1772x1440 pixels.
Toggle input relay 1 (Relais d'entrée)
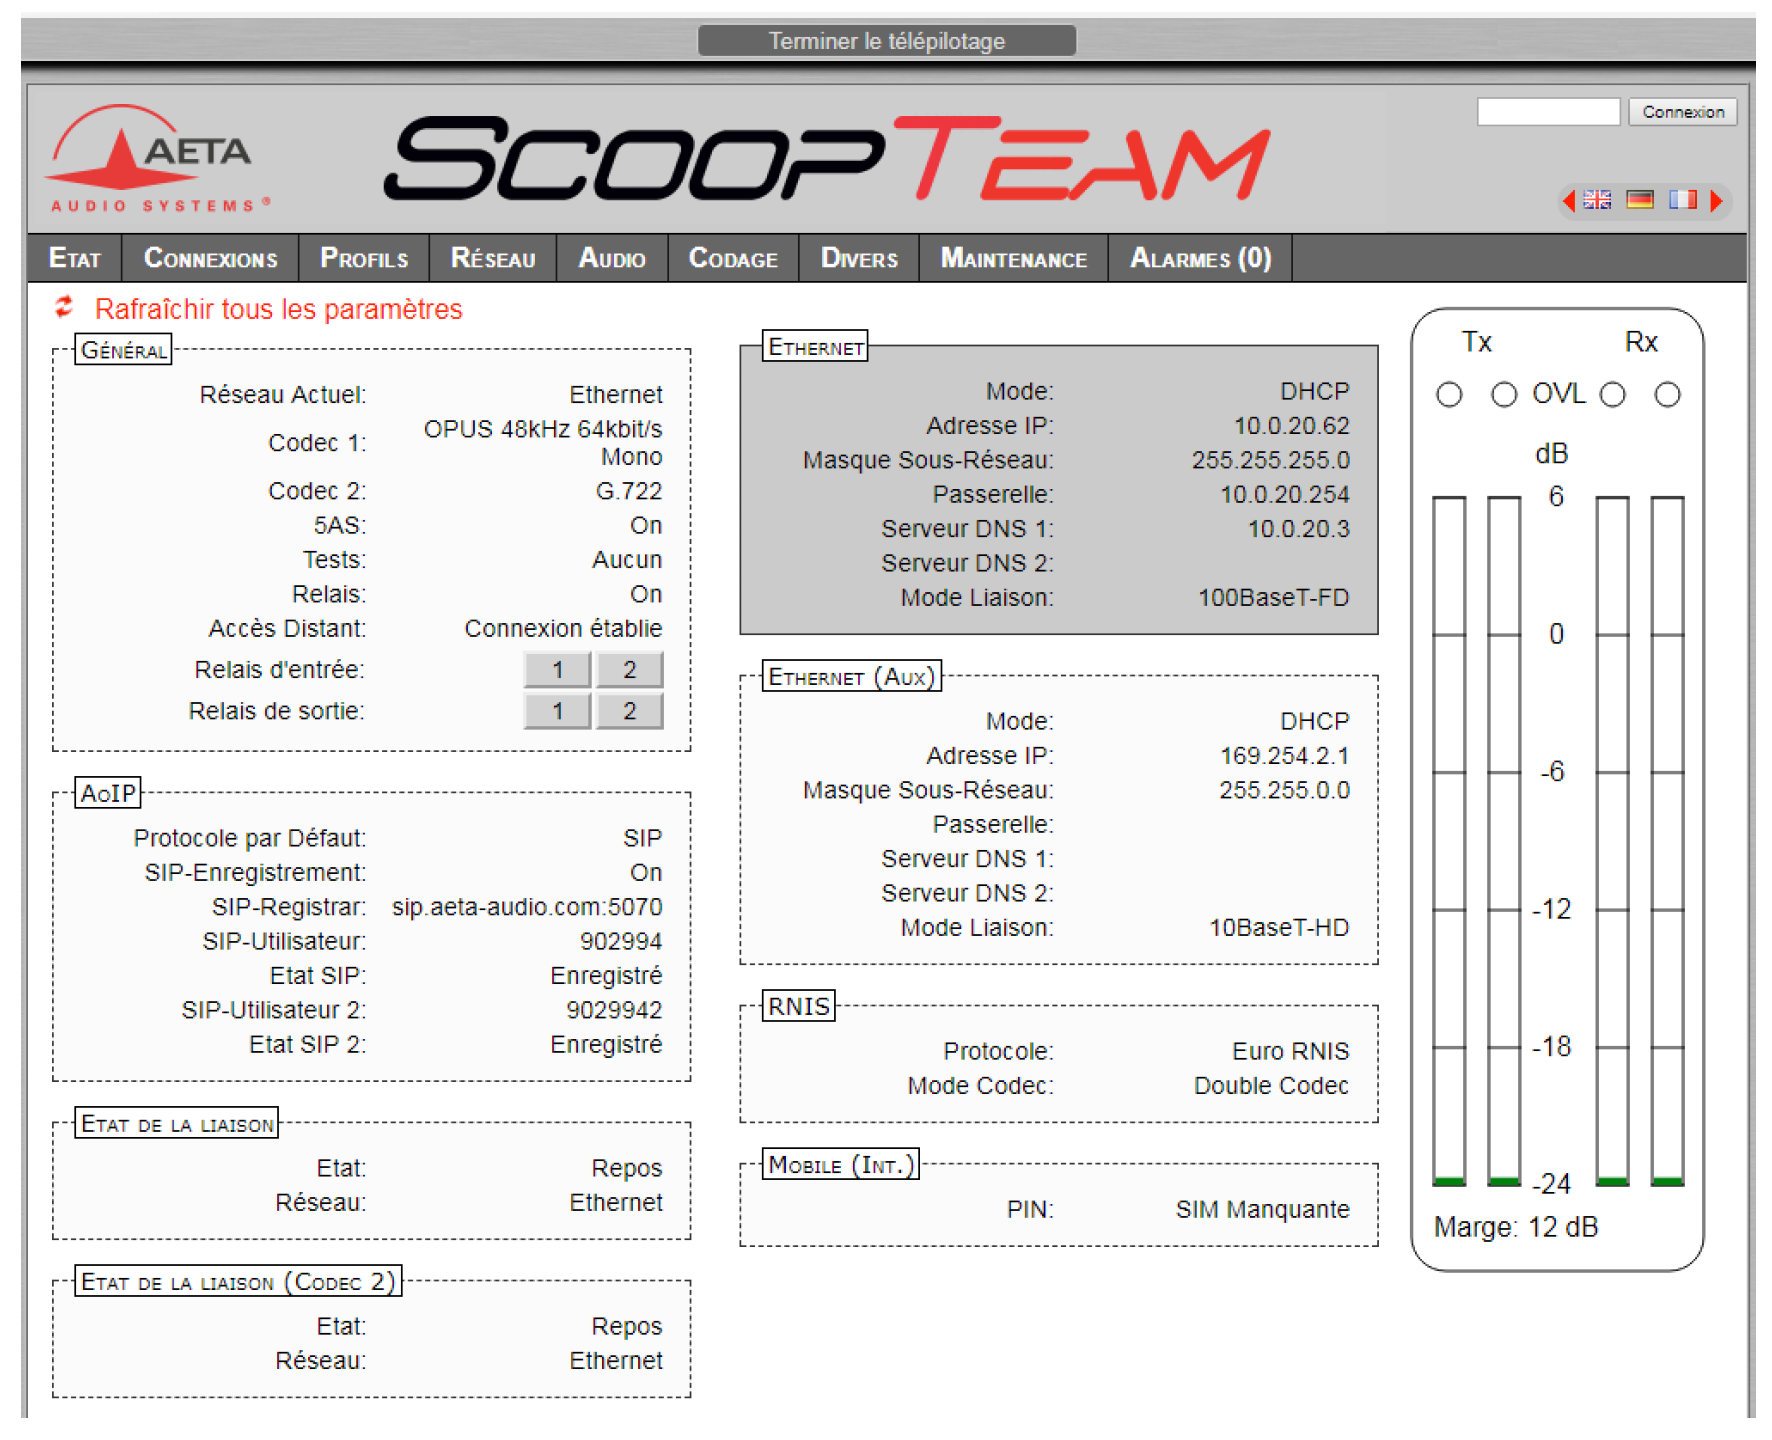click(x=557, y=670)
